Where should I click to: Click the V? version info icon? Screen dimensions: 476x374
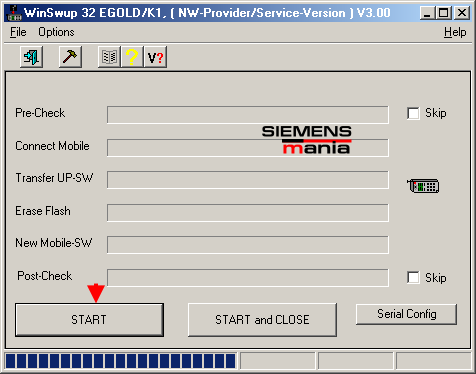pos(155,57)
